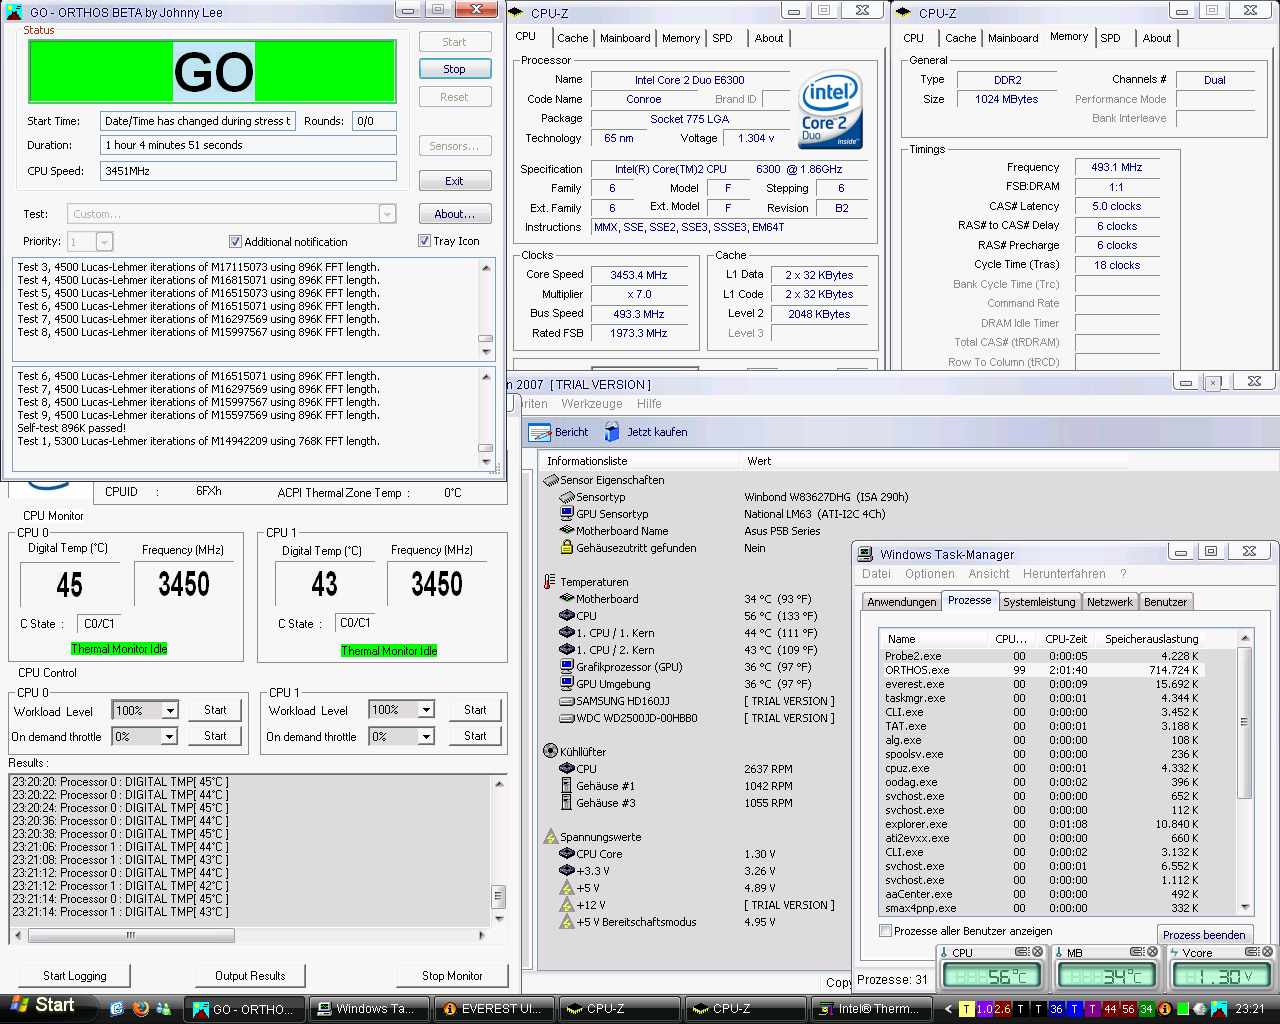This screenshot has height=1024, width=1280.
Task: Open the Werkzeuge menu in EVEREST
Action: coord(592,404)
